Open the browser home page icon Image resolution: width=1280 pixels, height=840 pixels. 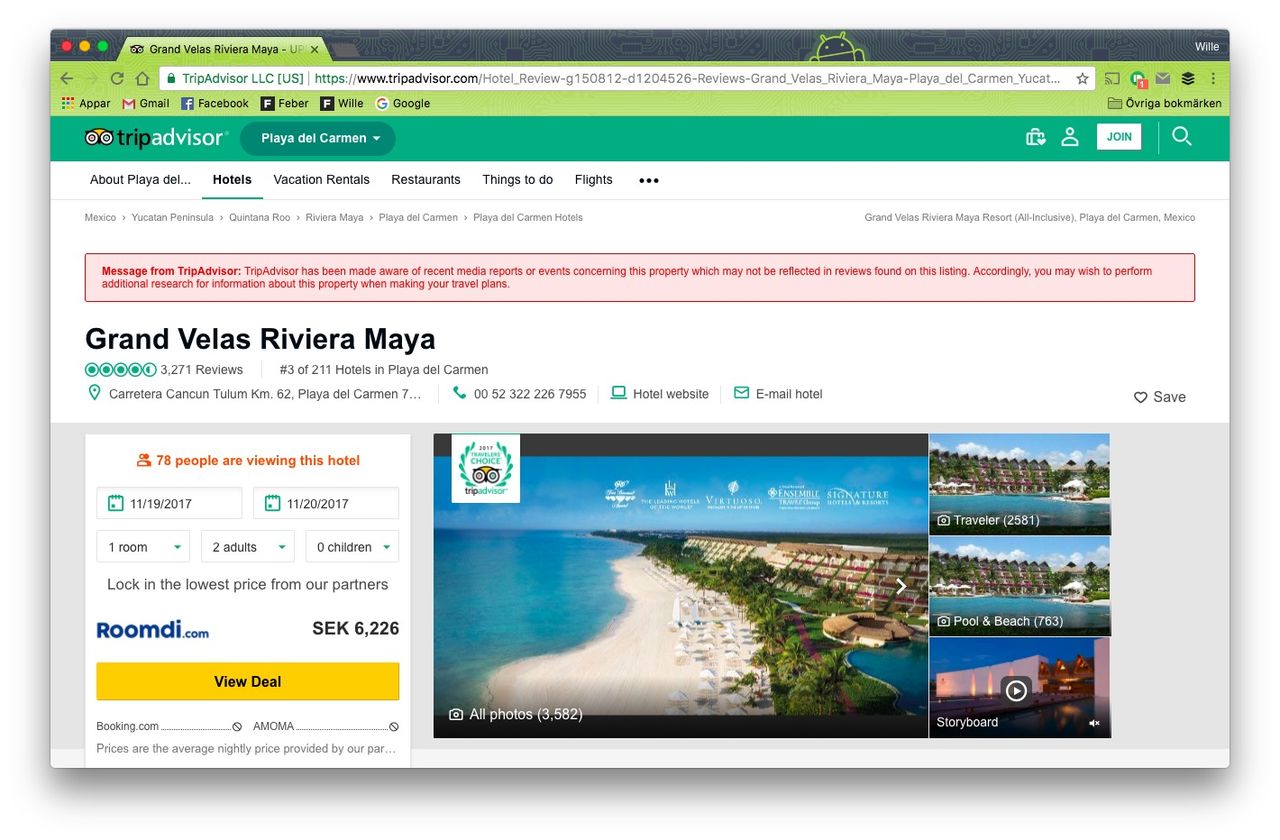(x=142, y=78)
